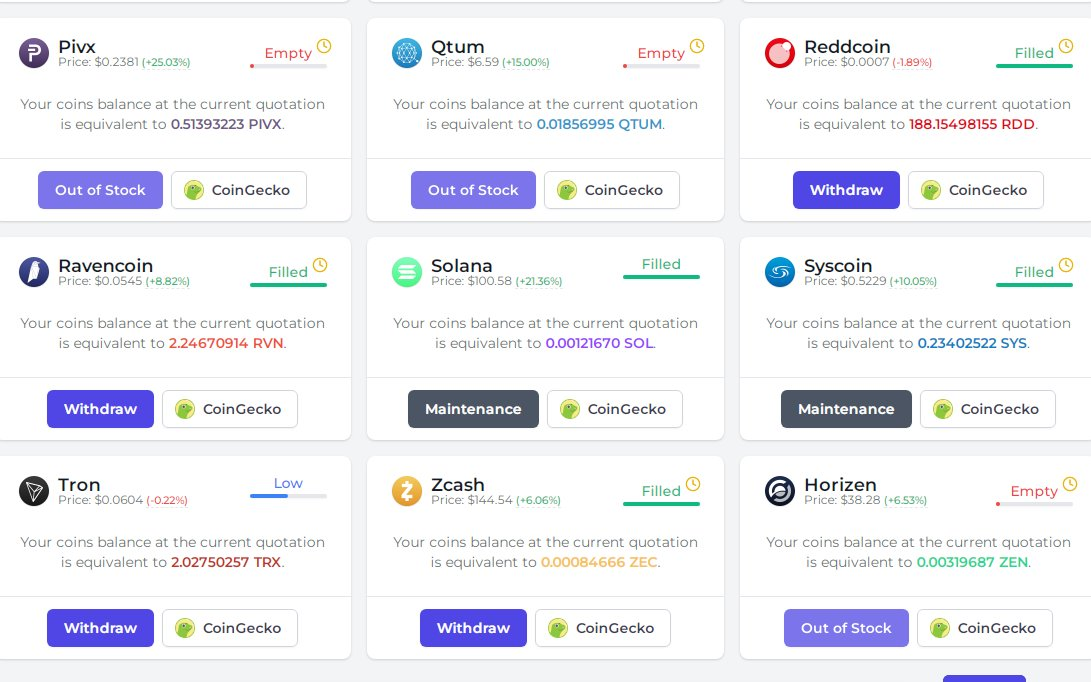Screen dimensions: 1091x682
Task: Click the Maintenance button under Syscoin
Action: (x=846, y=409)
